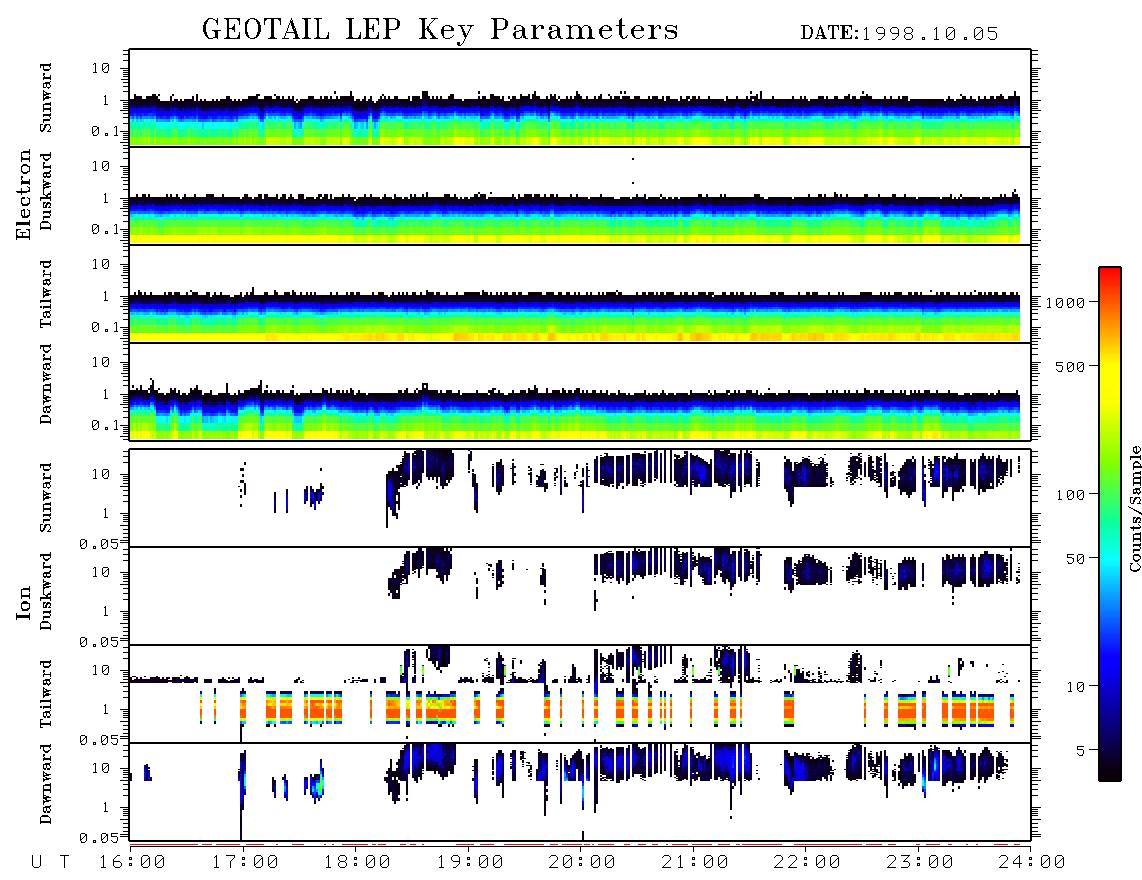The height and width of the screenshot is (880, 1142).
Task: Click the "24:00" time tick label
Action: [x=1032, y=863]
